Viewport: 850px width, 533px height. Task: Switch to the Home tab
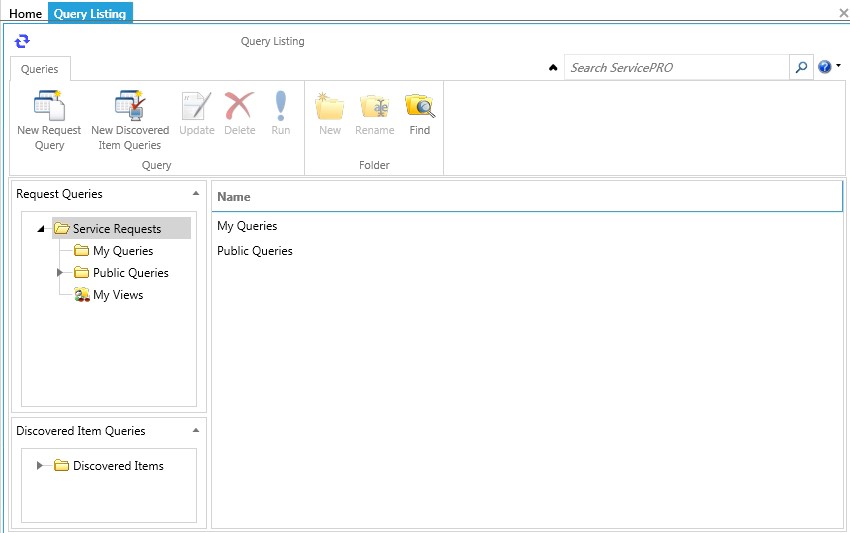point(25,14)
